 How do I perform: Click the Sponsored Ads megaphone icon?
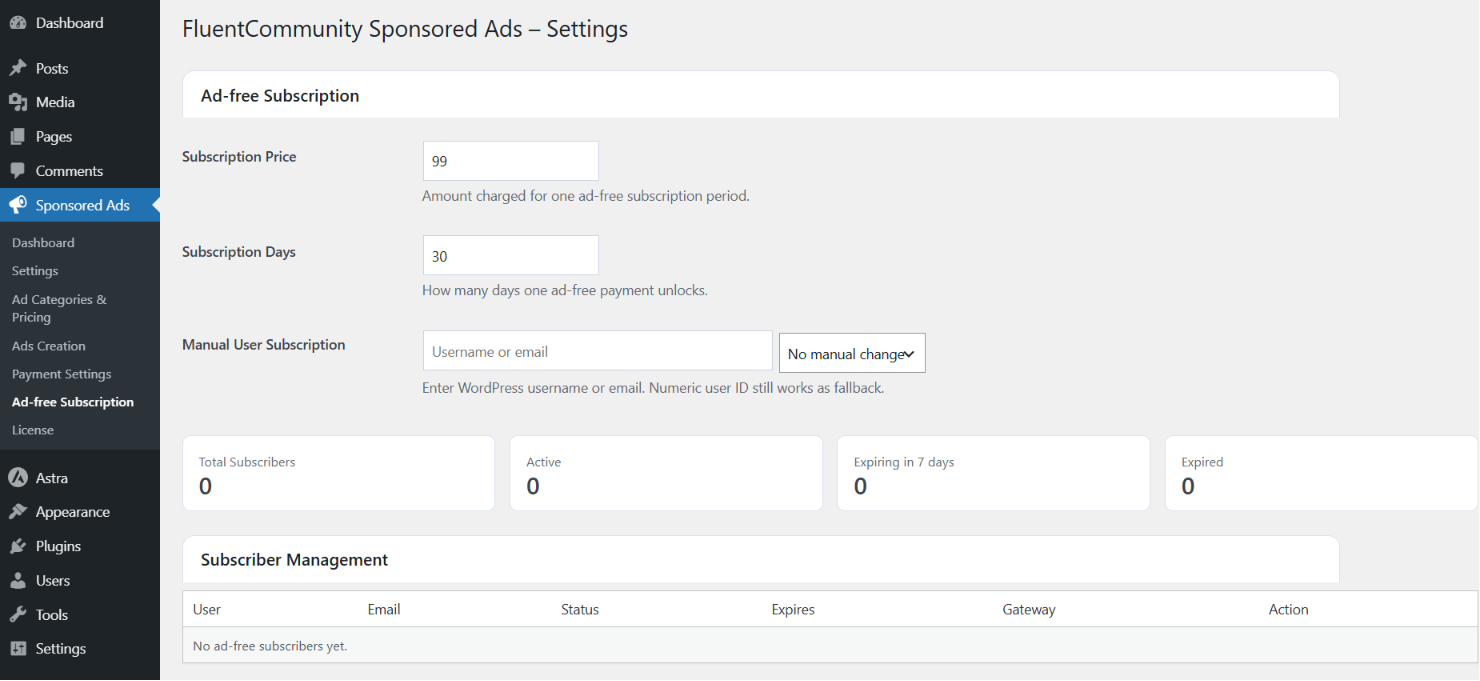(x=17, y=205)
